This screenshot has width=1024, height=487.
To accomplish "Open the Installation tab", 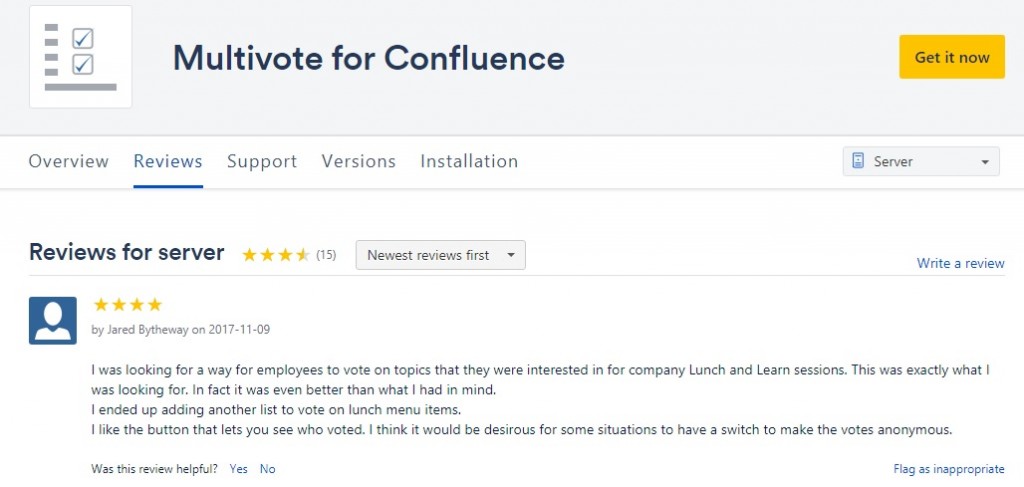I will coord(469,161).
